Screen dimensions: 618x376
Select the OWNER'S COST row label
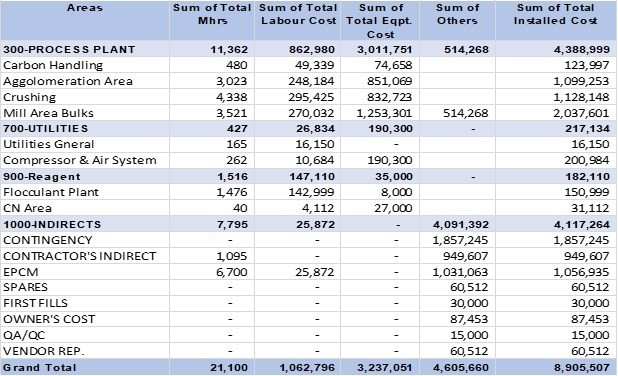pyautogui.click(x=49, y=319)
